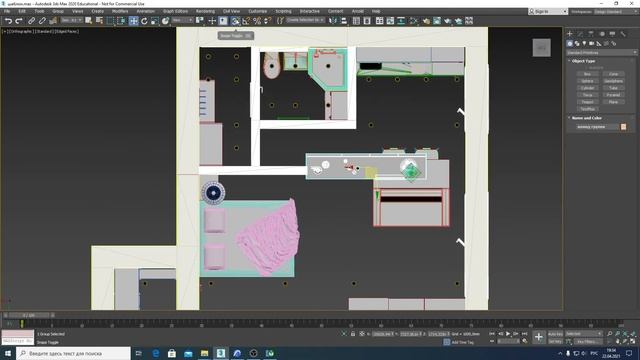Viewport: 640px width, 360px height.
Task: Click the Undo arrow in the toolbar
Action: (x=8, y=21)
